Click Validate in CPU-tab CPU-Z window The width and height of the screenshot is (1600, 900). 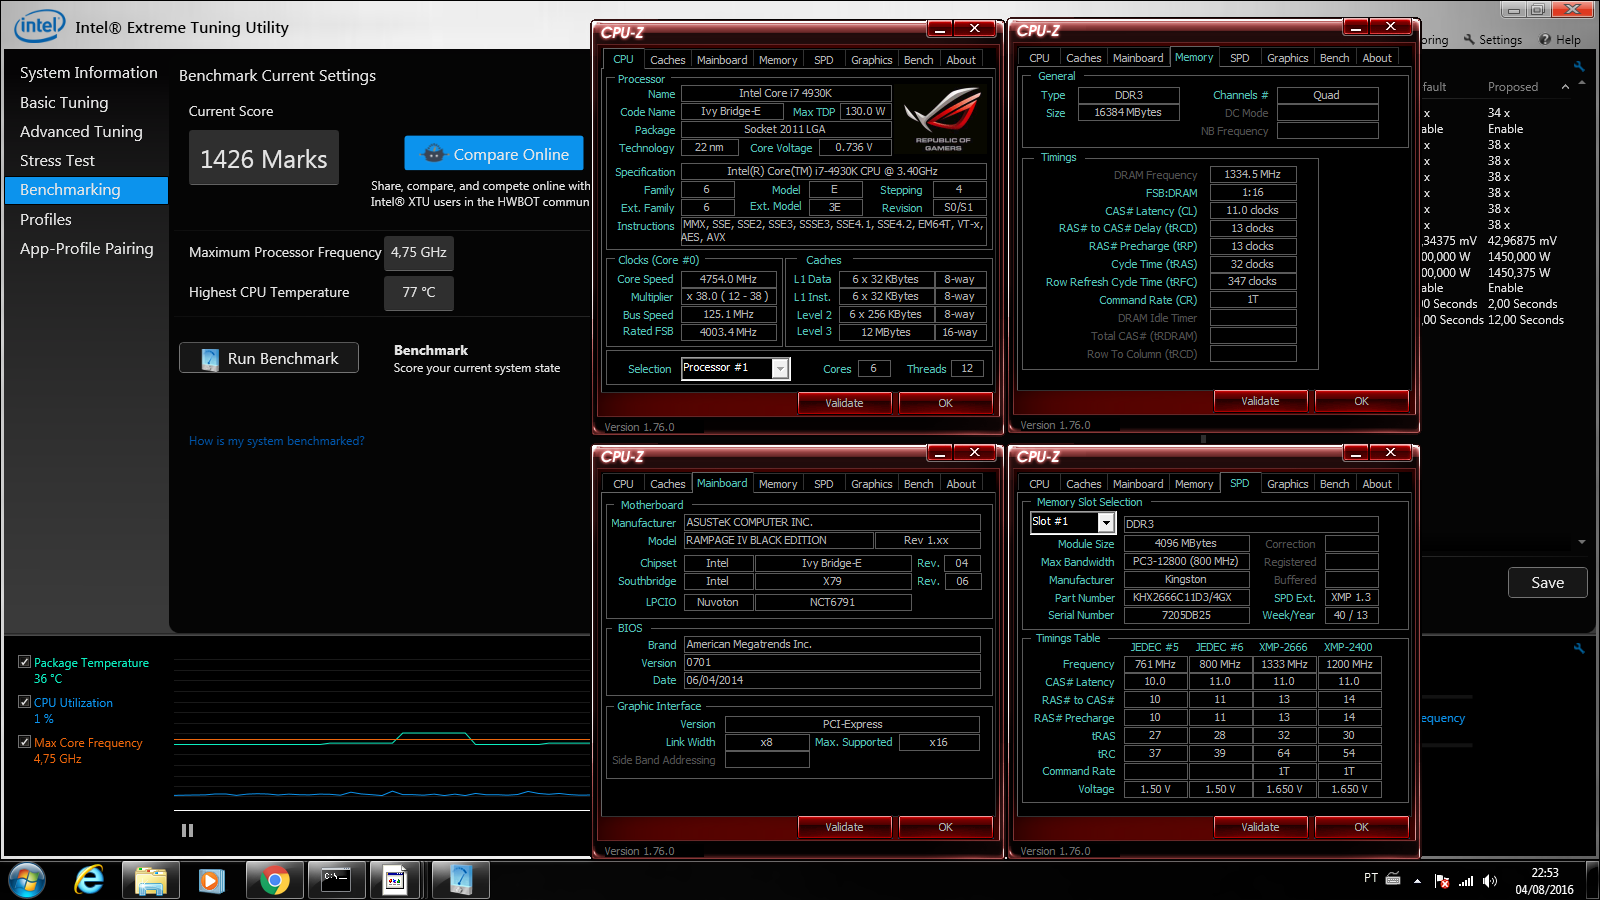[844, 403]
